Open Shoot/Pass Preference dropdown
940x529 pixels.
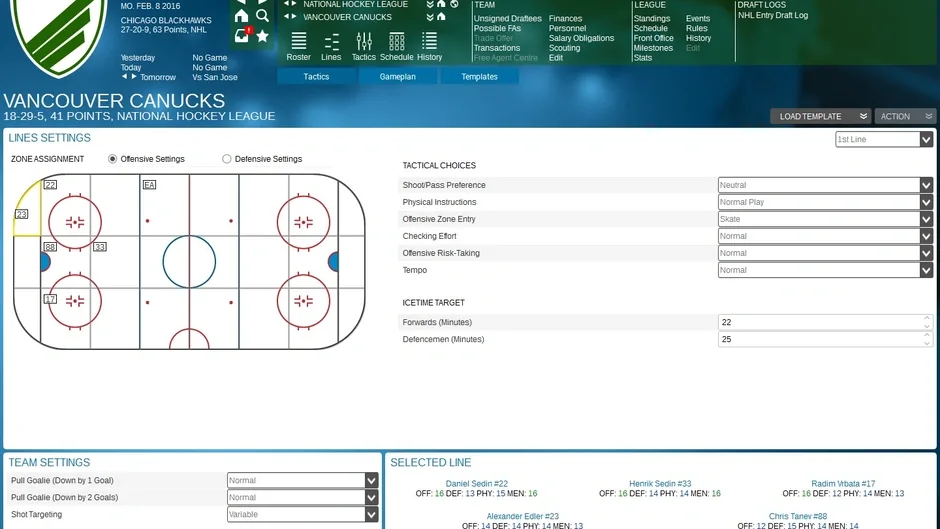[x=825, y=185]
